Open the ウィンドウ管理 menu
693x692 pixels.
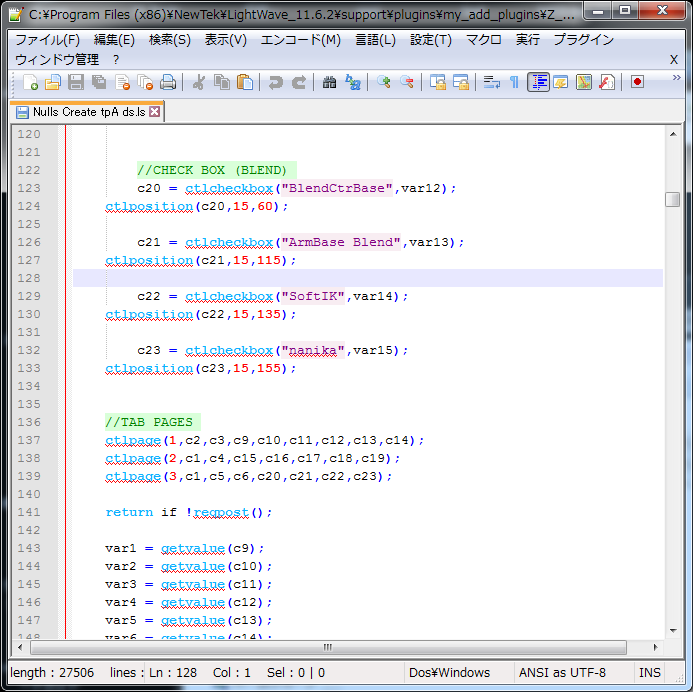[57, 60]
